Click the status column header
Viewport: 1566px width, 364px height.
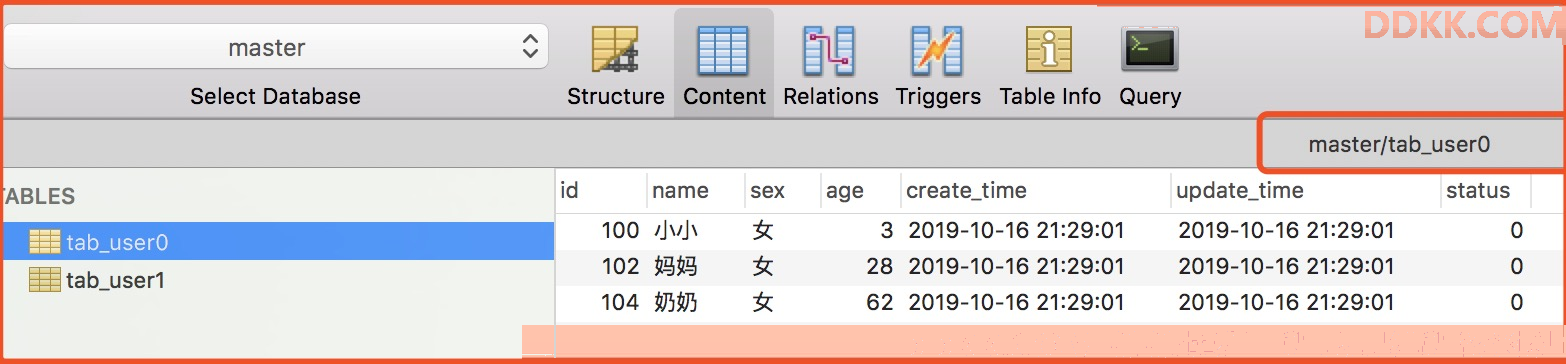[1485, 190]
